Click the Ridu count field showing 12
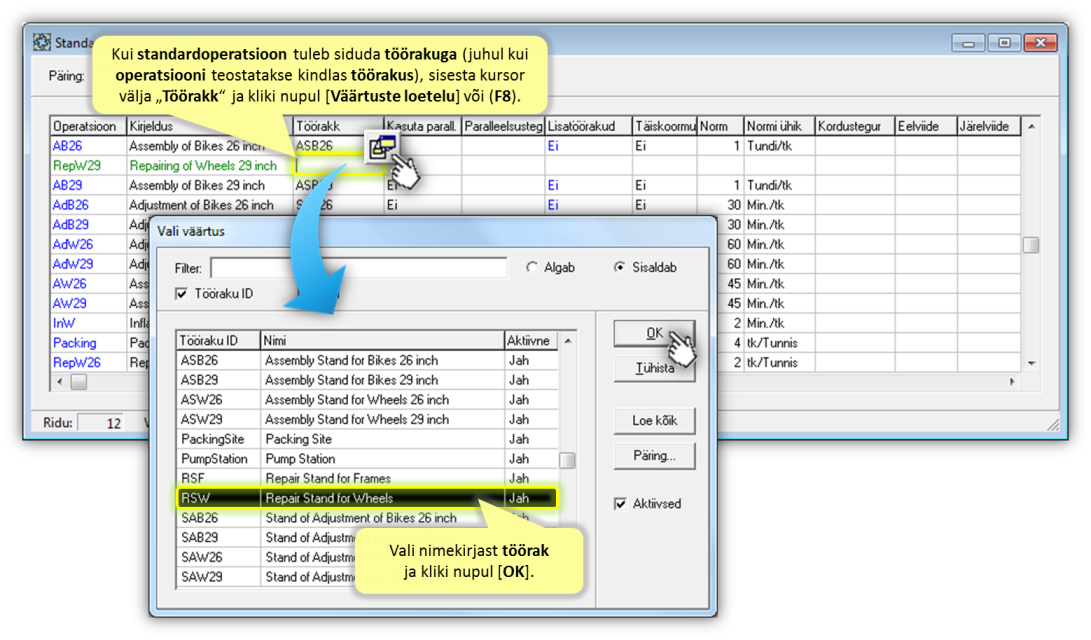The image size is (1091, 640). click(x=102, y=423)
